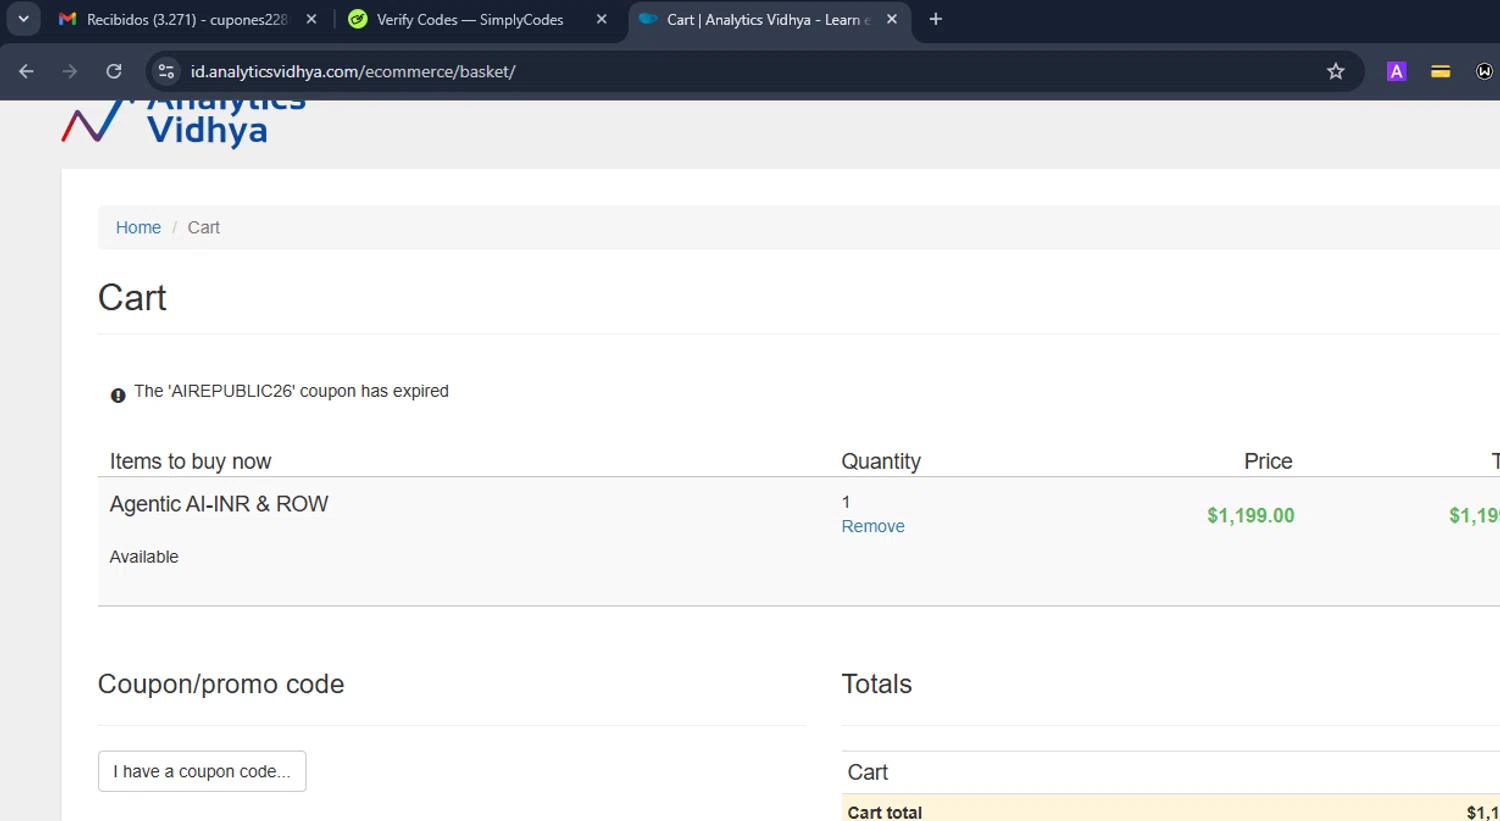Open Agentic AI-INR & ROW item
Screen dimensions: 1500x821
[x=219, y=504]
